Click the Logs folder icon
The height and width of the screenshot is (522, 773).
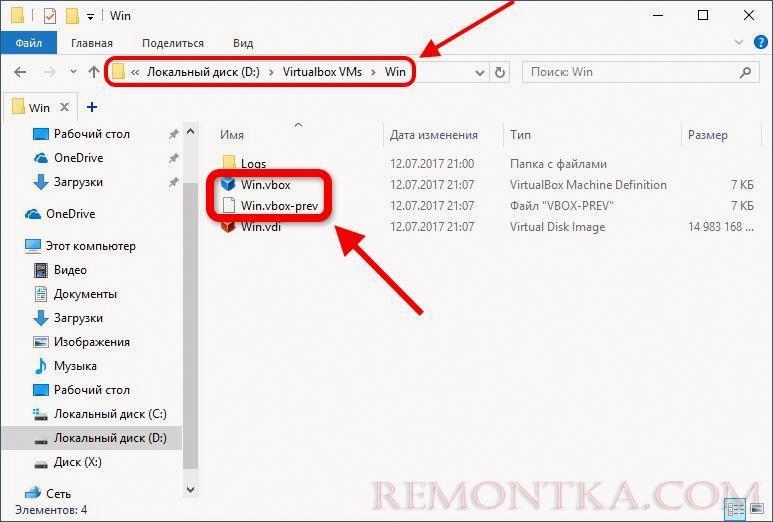point(229,163)
